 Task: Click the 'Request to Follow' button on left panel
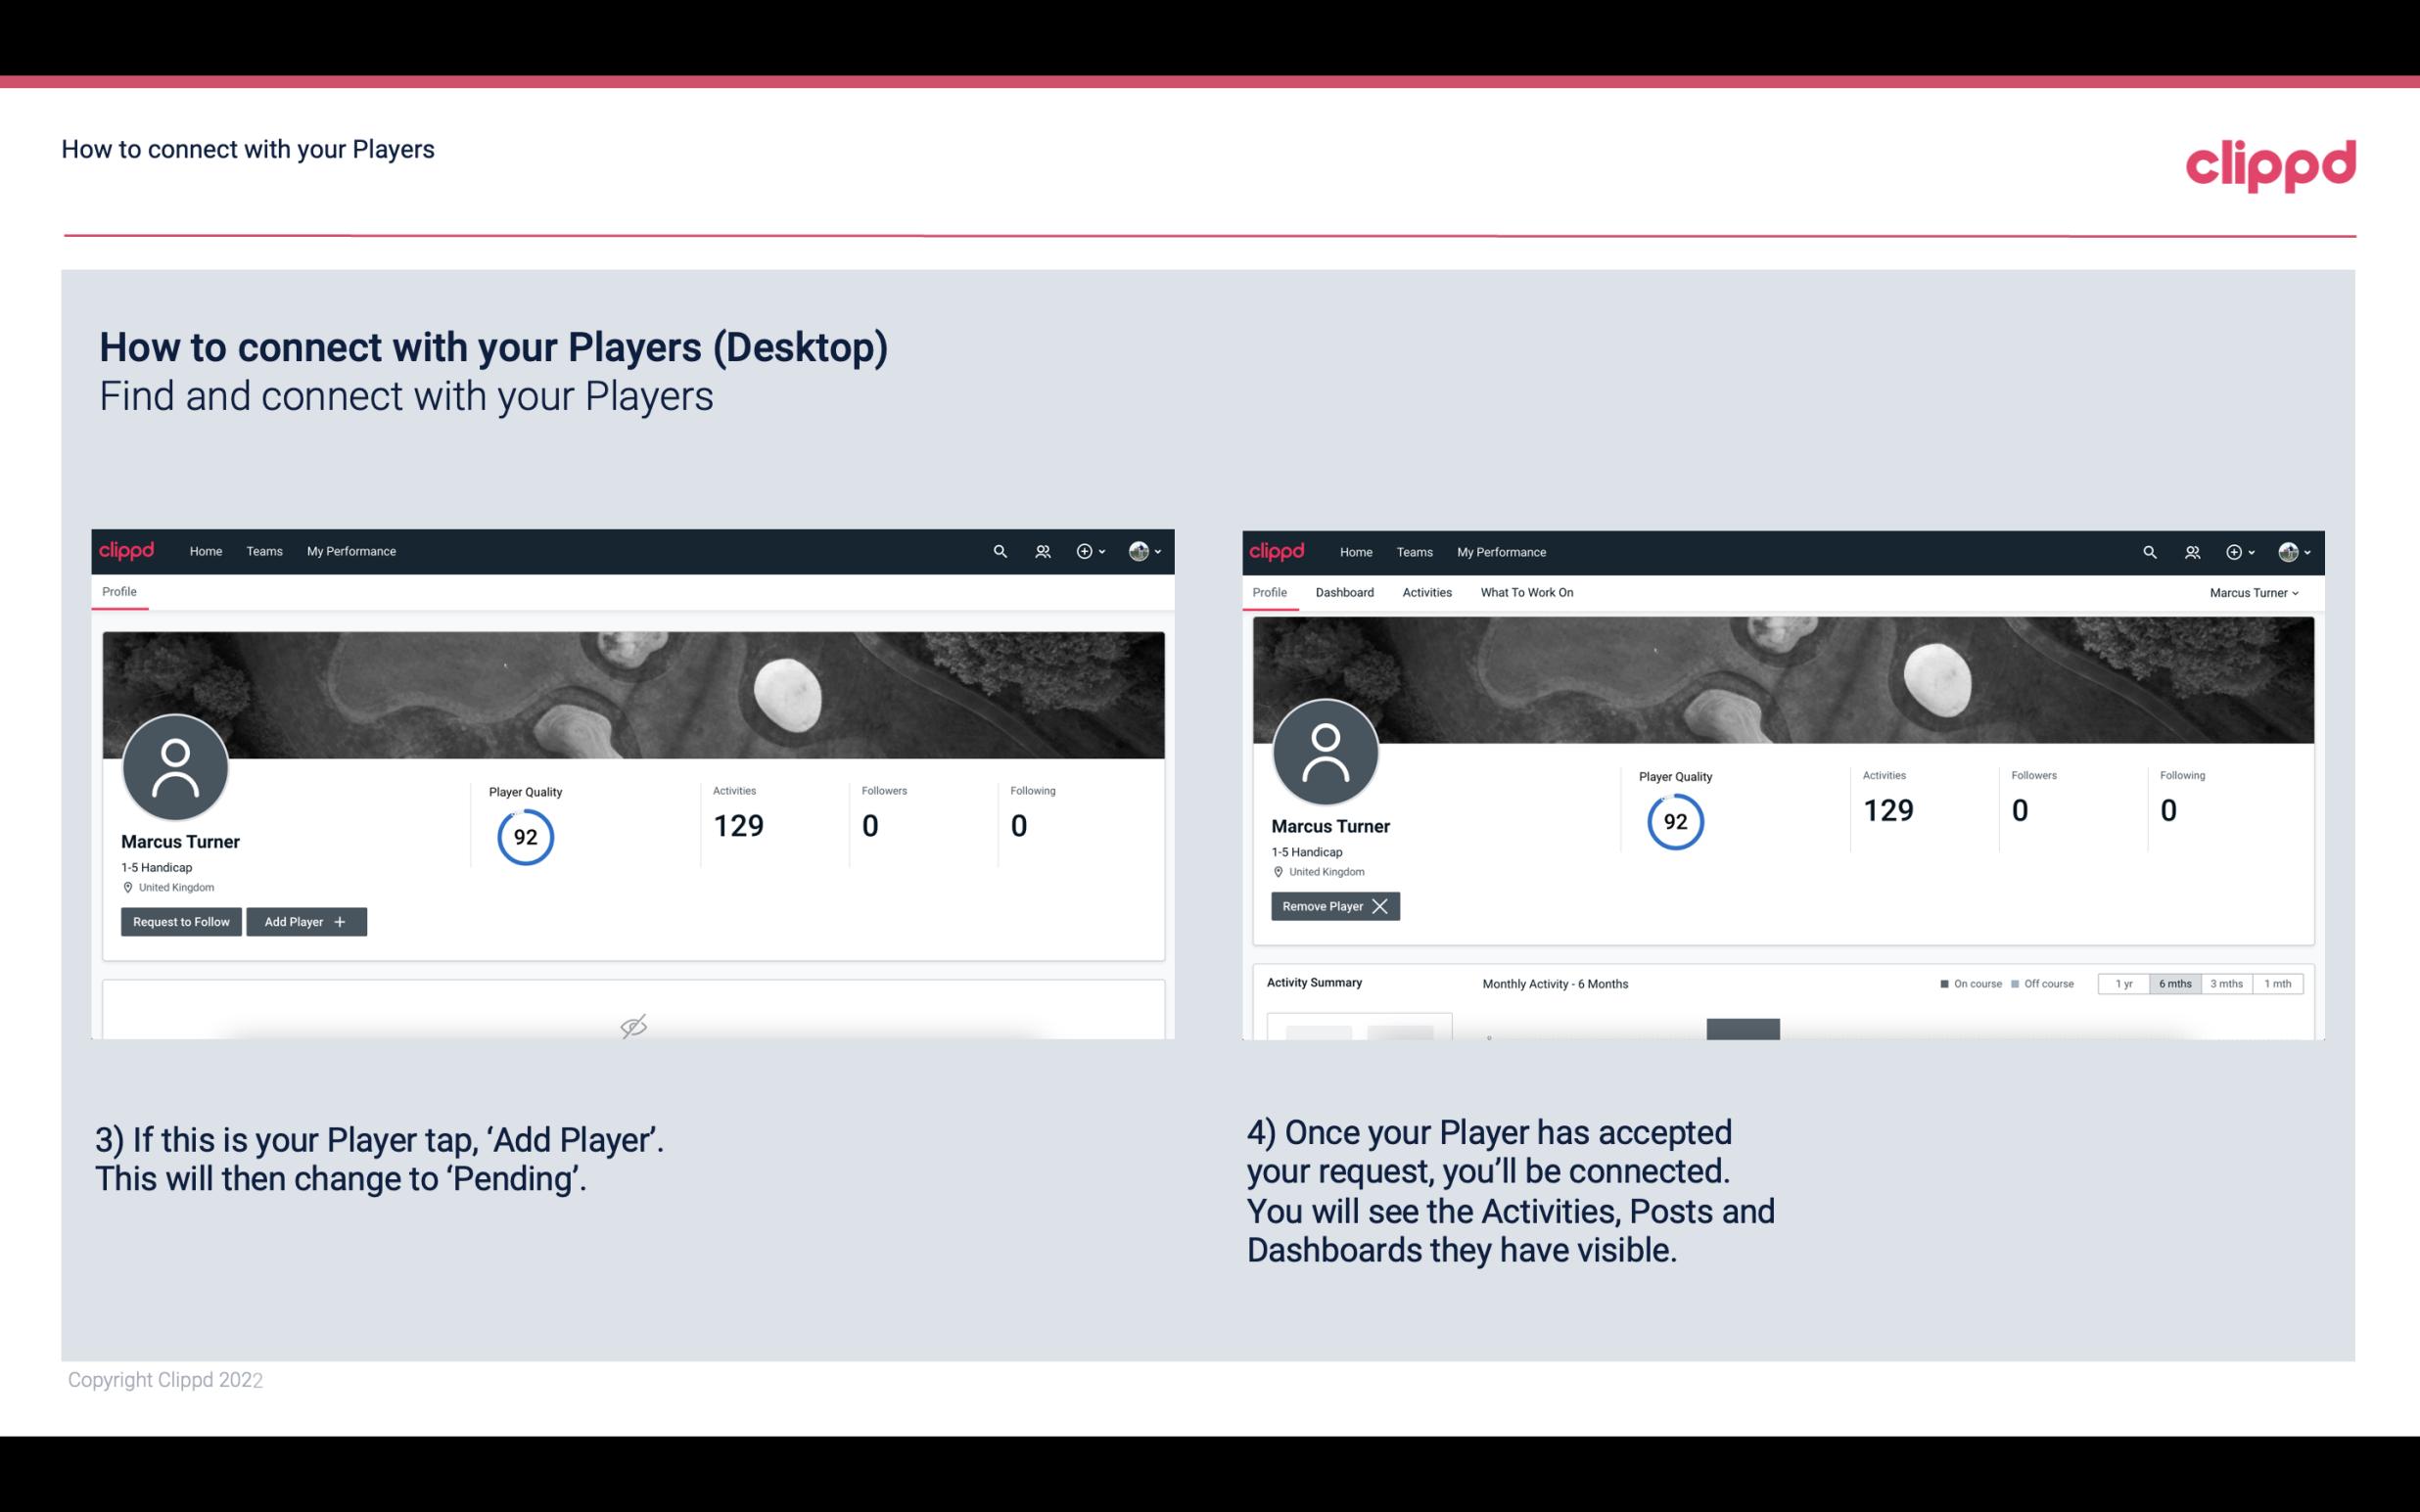pos(179,920)
